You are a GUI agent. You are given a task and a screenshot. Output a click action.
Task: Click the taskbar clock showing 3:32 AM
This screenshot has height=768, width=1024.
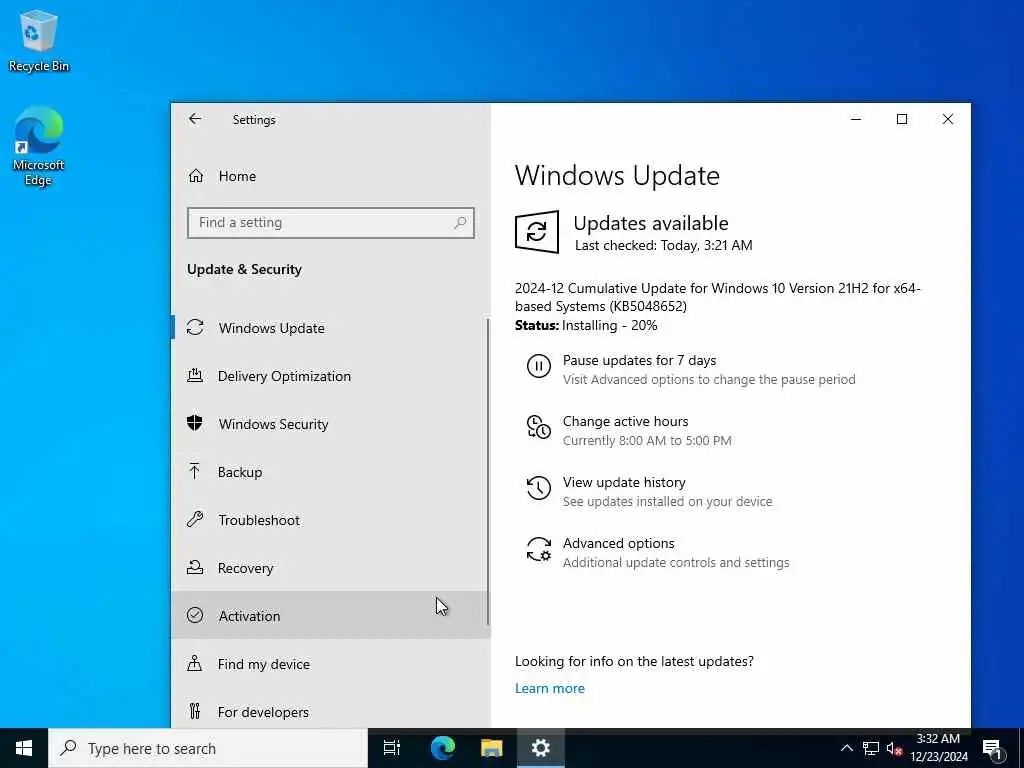[x=938, y=748]
